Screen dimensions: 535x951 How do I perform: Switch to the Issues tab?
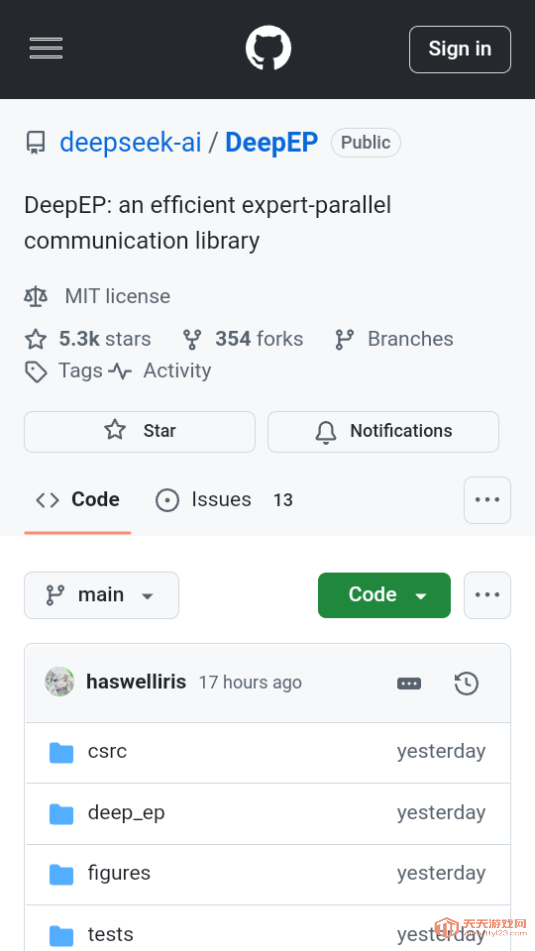[x=224, y=500]
